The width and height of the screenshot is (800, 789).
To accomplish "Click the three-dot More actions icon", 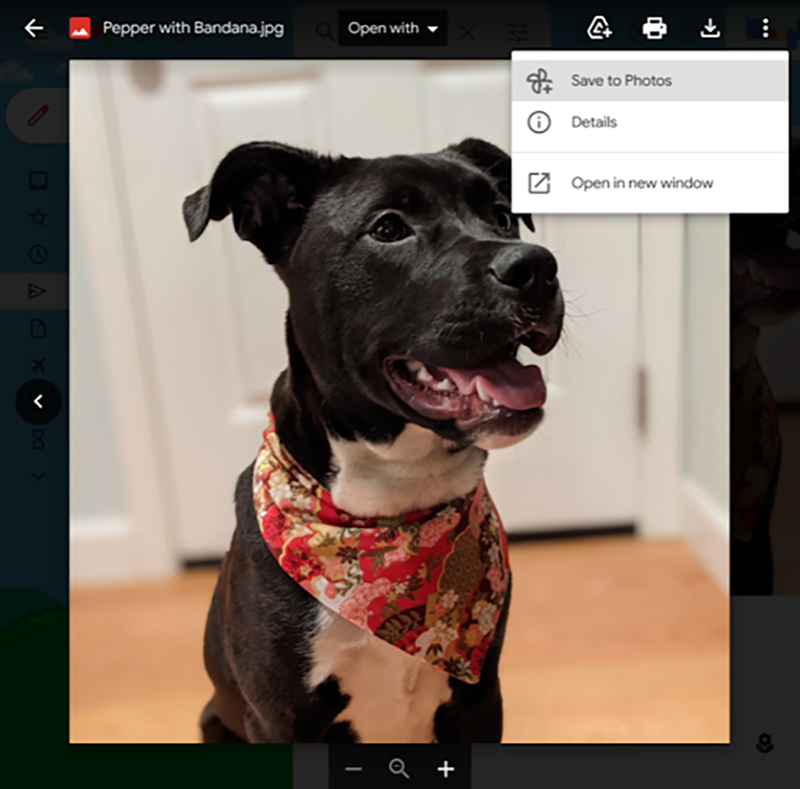I will tap(765, 28).
